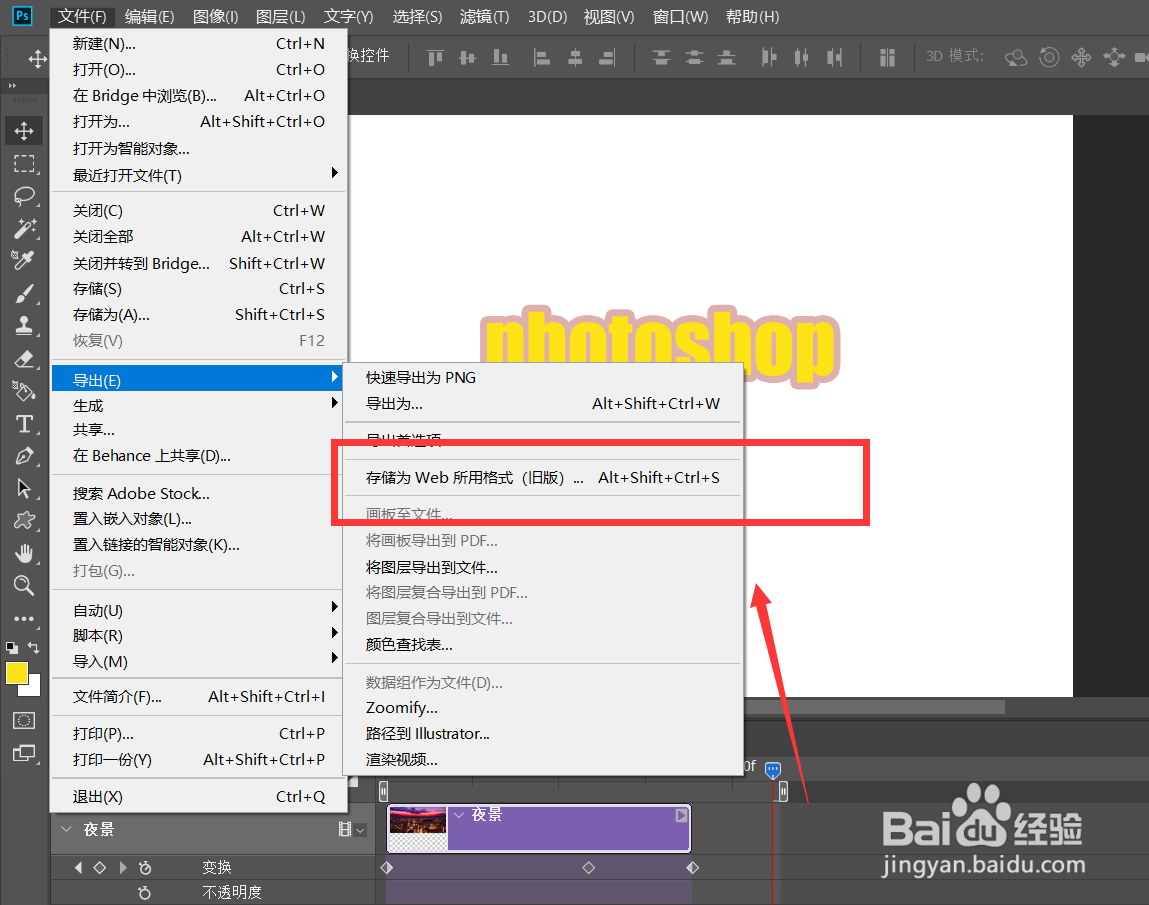Select the Eyedropper tool
The width and height of the screenshot is (1149, 905).
pyautogui.click(x=24, y=260)
